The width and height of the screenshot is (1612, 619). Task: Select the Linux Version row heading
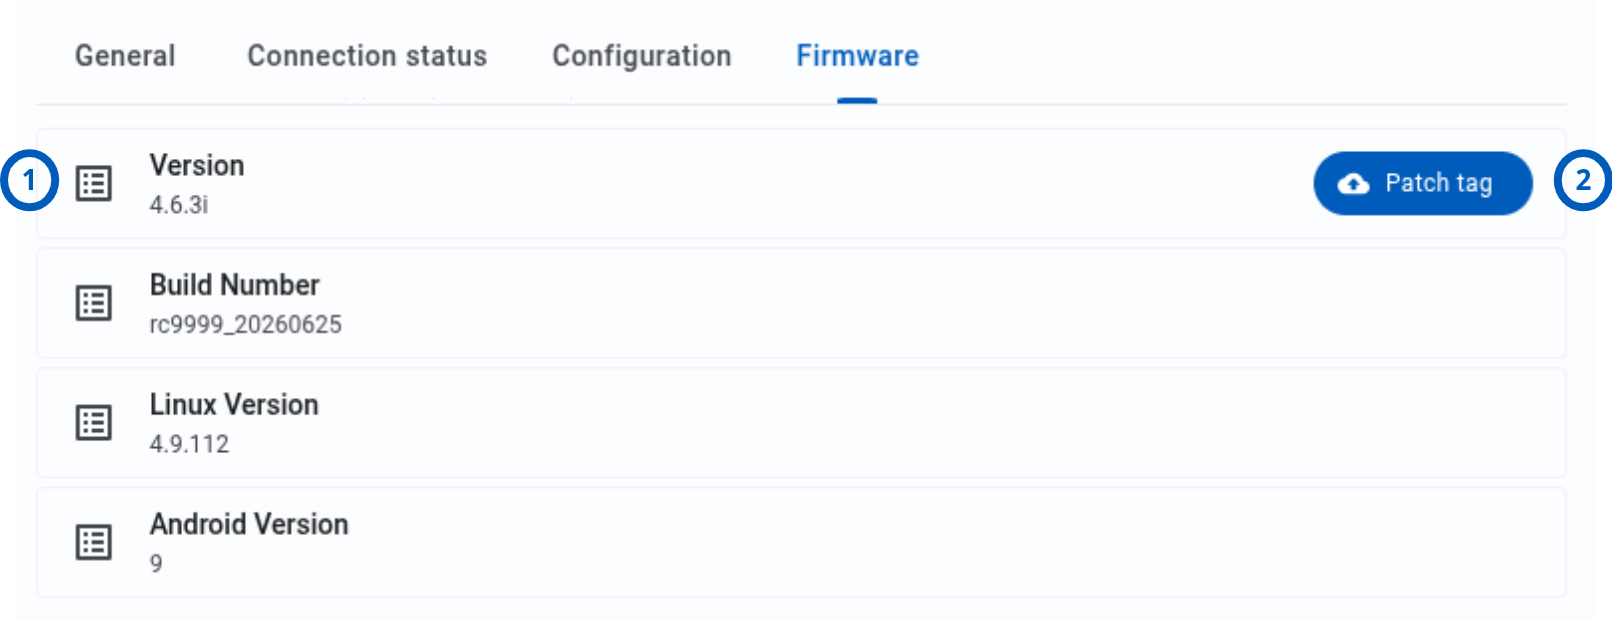(x=234, y=405)
